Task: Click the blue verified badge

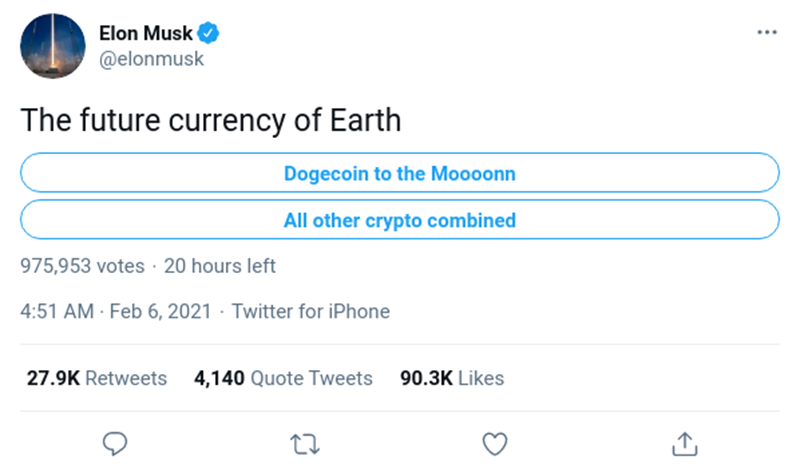Action: tap(211, 33)
